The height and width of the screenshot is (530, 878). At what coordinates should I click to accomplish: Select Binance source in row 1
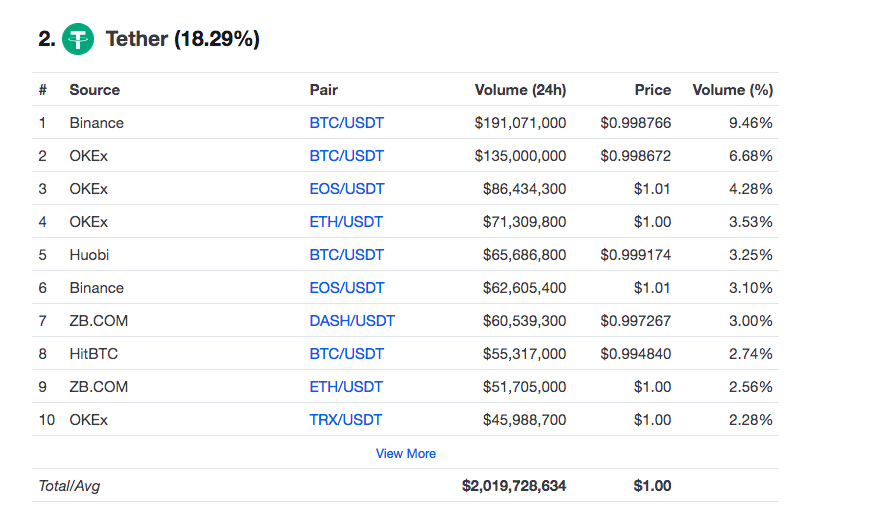point(96,123)
